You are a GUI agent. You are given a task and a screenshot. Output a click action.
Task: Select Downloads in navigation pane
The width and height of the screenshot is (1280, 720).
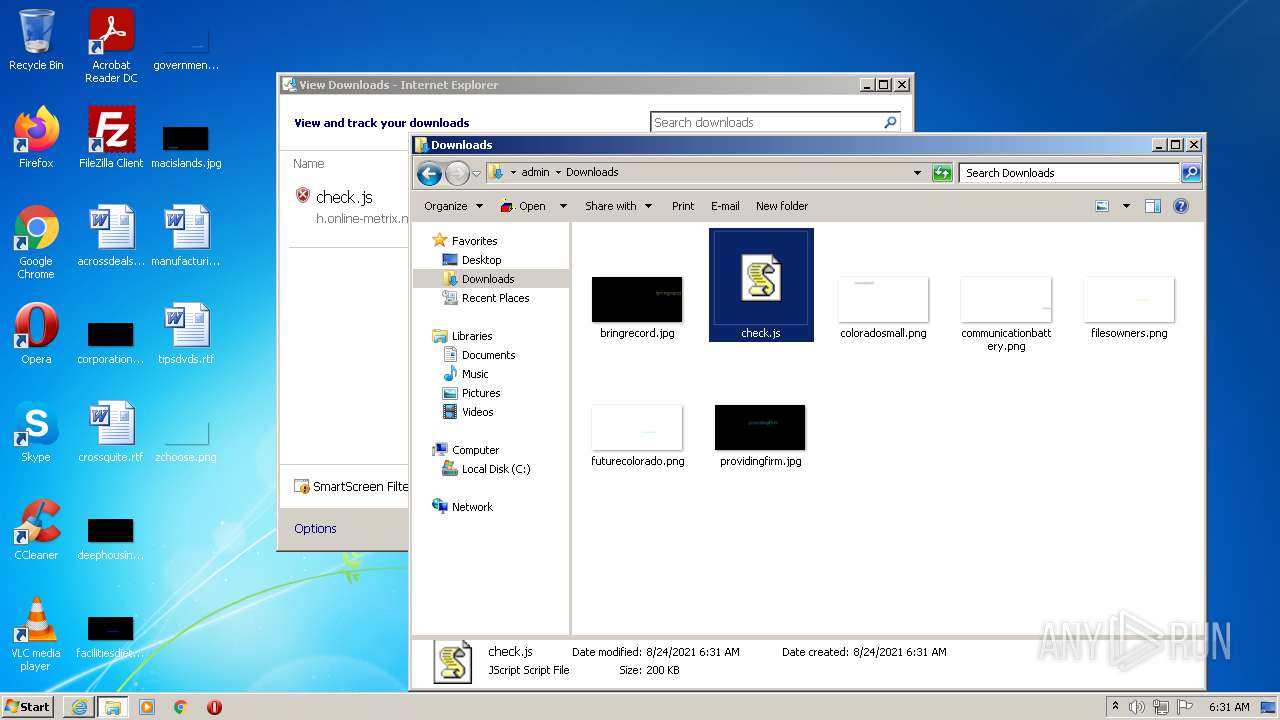pyautogui.click(x=488, y=279)
